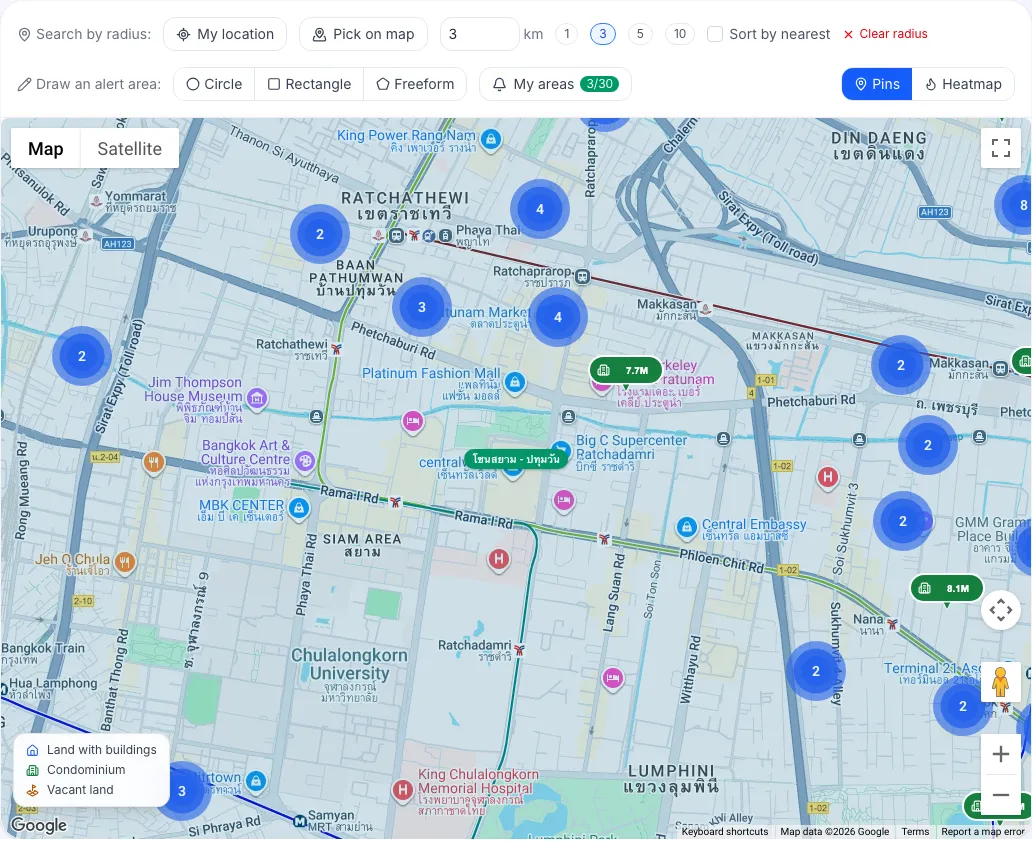Select the 3 km radius preset

pos(603,34)
